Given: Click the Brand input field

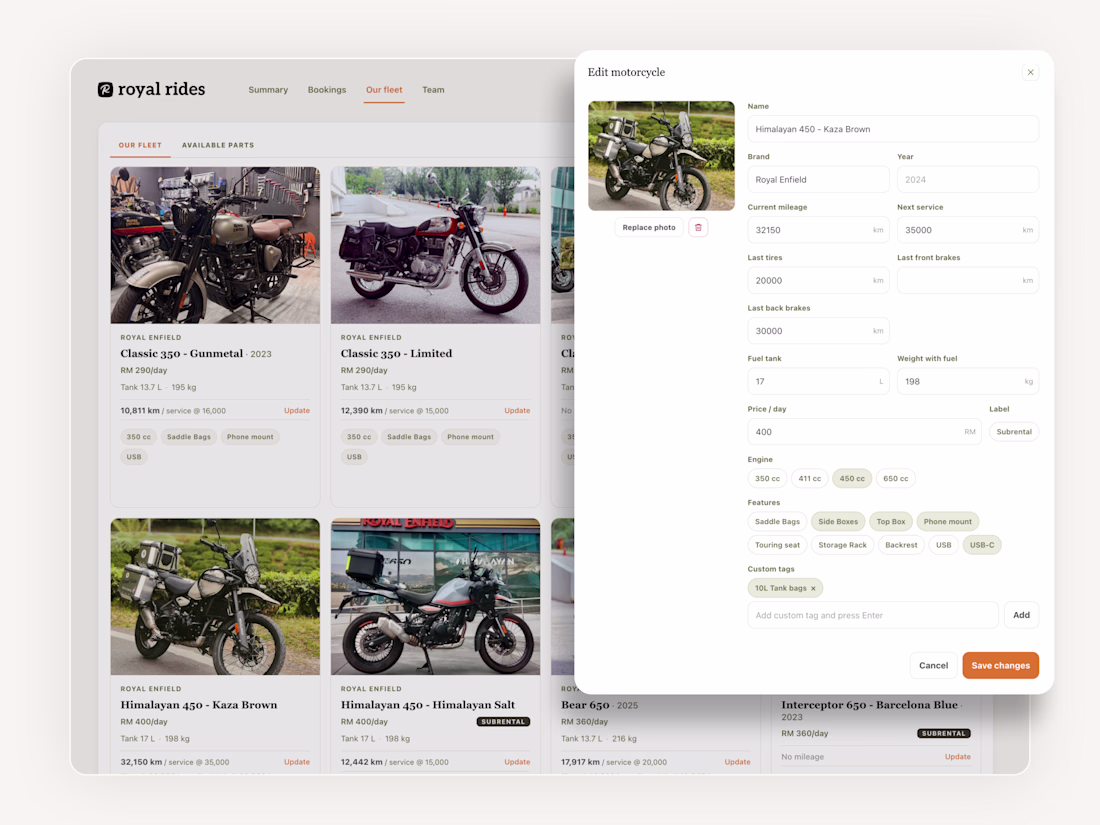Looking at the screenshot, I should coord(818,180).
